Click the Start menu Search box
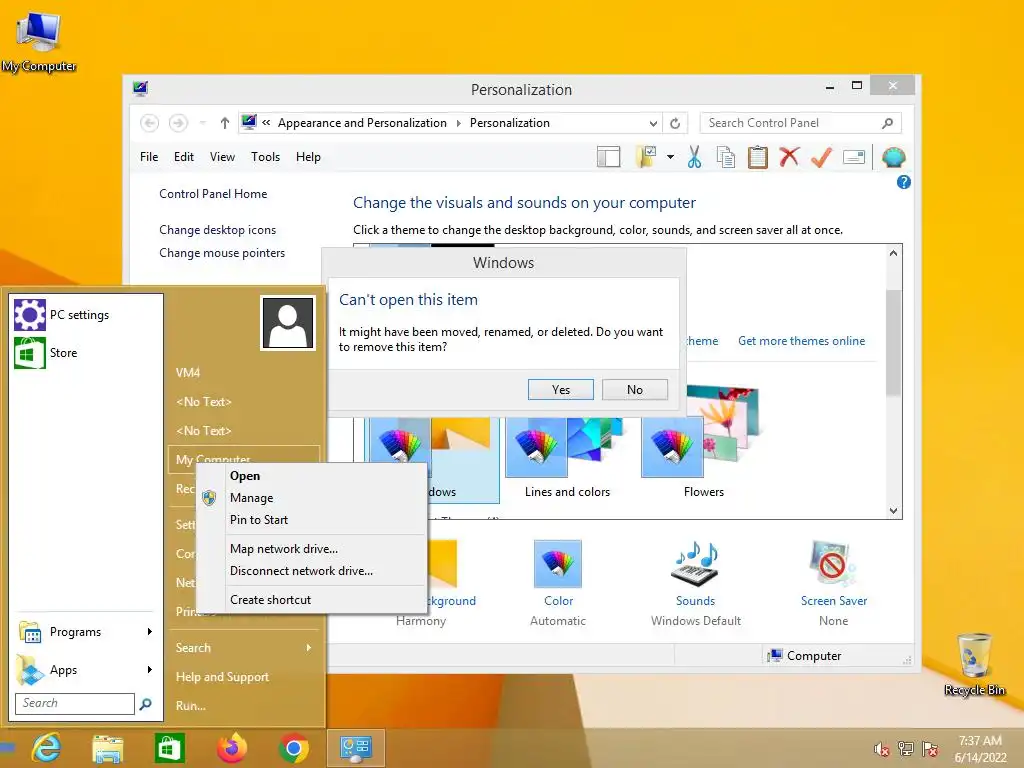The image size is (1024, 768). 74,703
